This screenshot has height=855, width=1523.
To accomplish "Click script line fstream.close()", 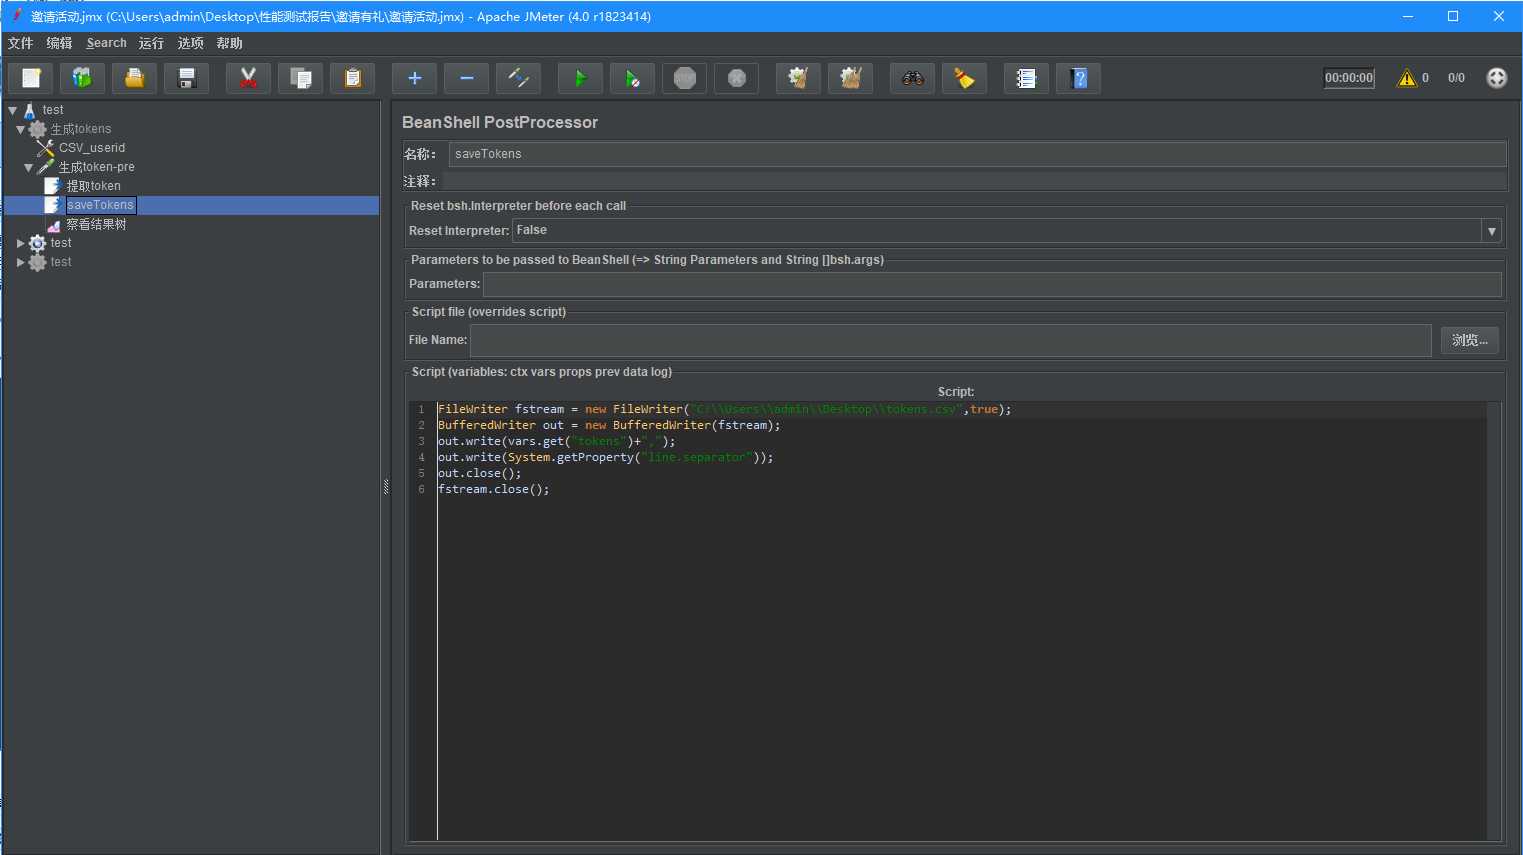I will click(493, 489).
